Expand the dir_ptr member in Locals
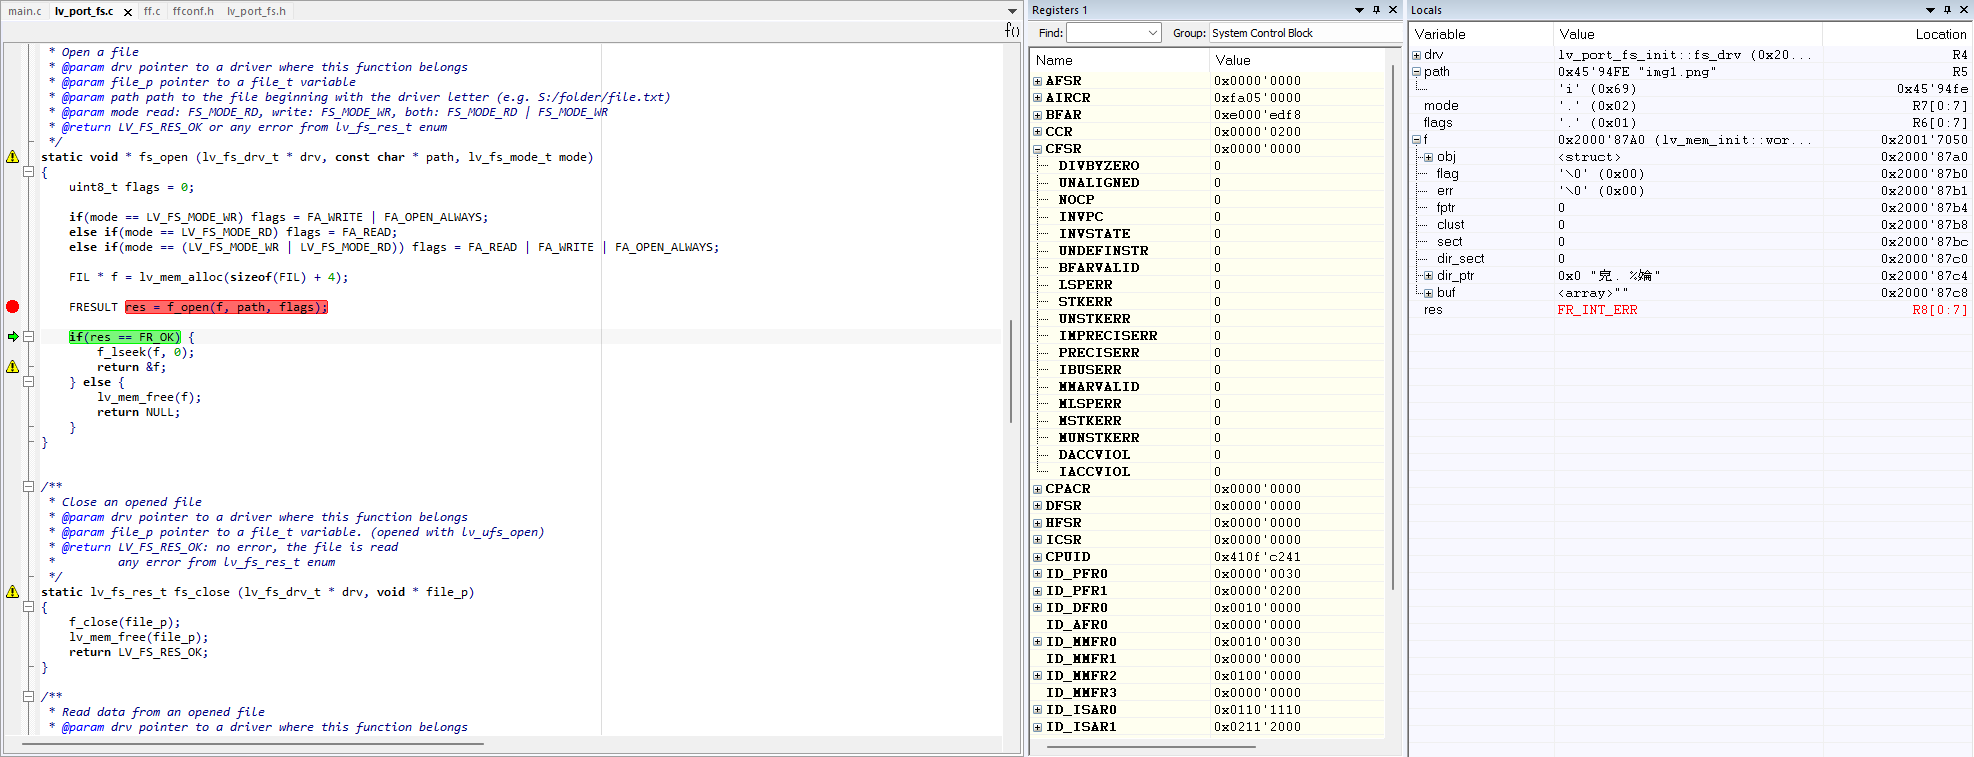The width and height of the screenshot is (1974, 757). pos(1429,276)
